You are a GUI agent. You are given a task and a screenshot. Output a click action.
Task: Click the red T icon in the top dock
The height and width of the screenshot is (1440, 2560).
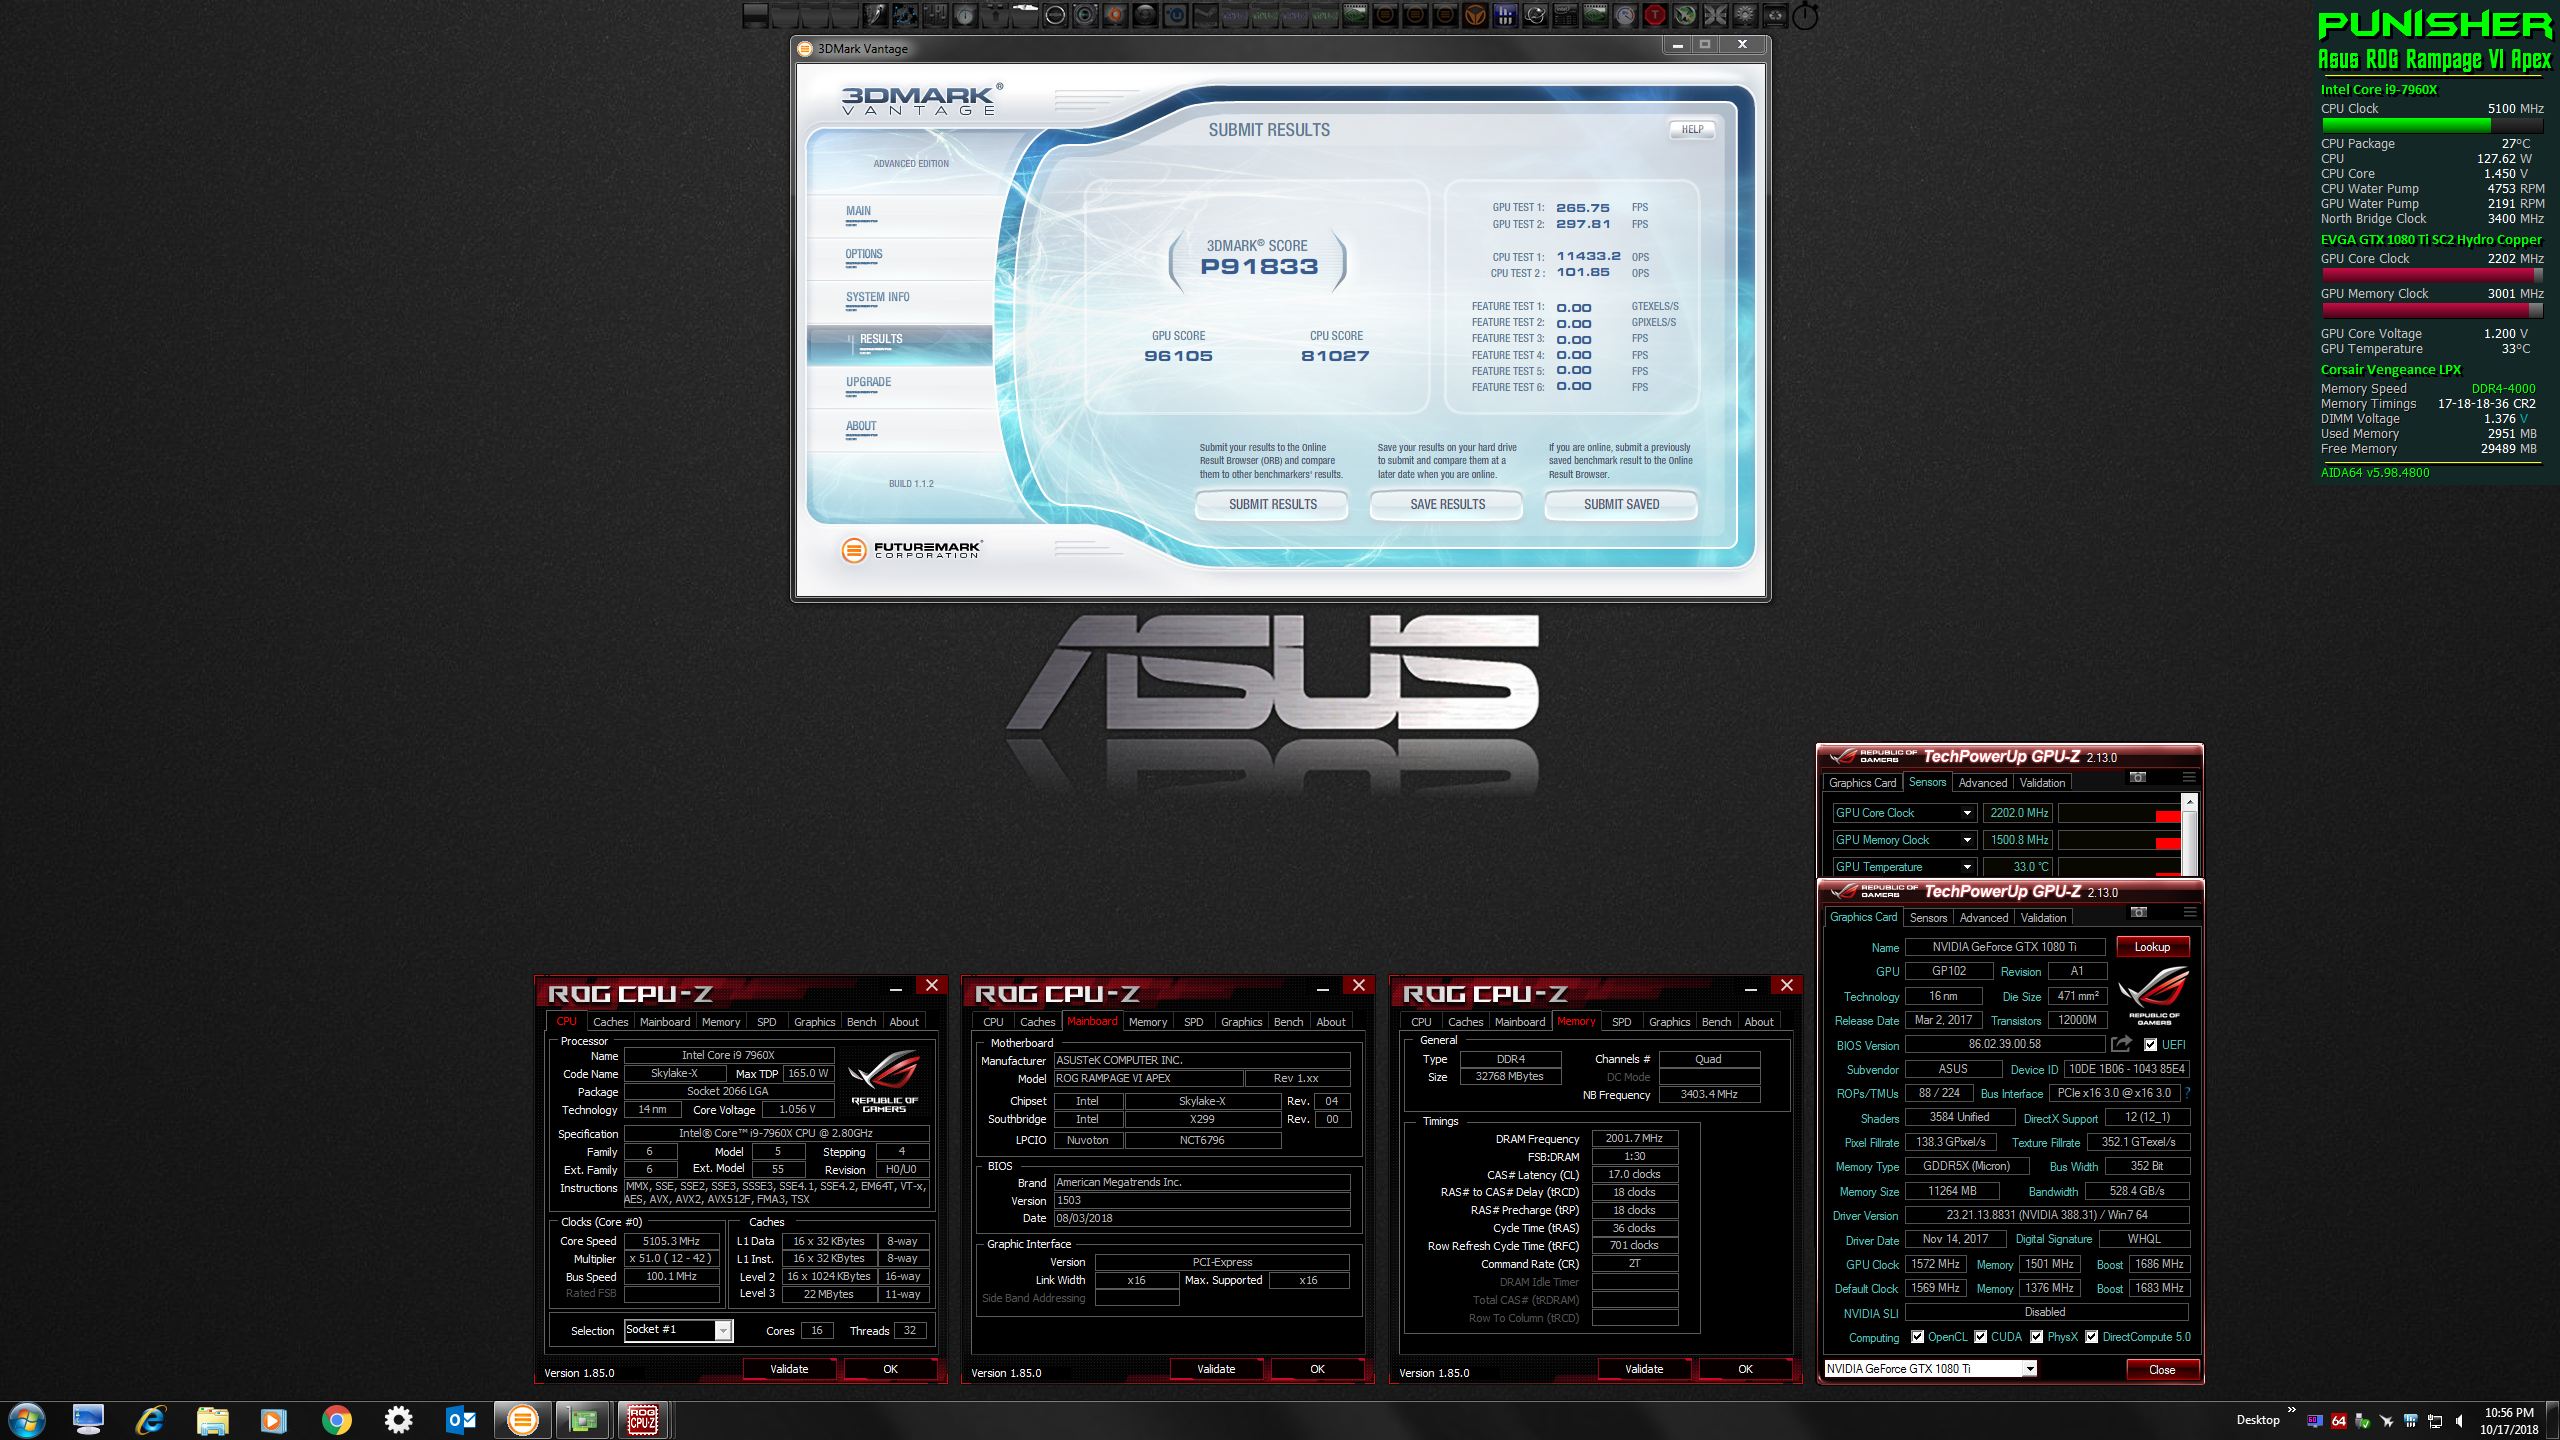tap(1655, 15)
